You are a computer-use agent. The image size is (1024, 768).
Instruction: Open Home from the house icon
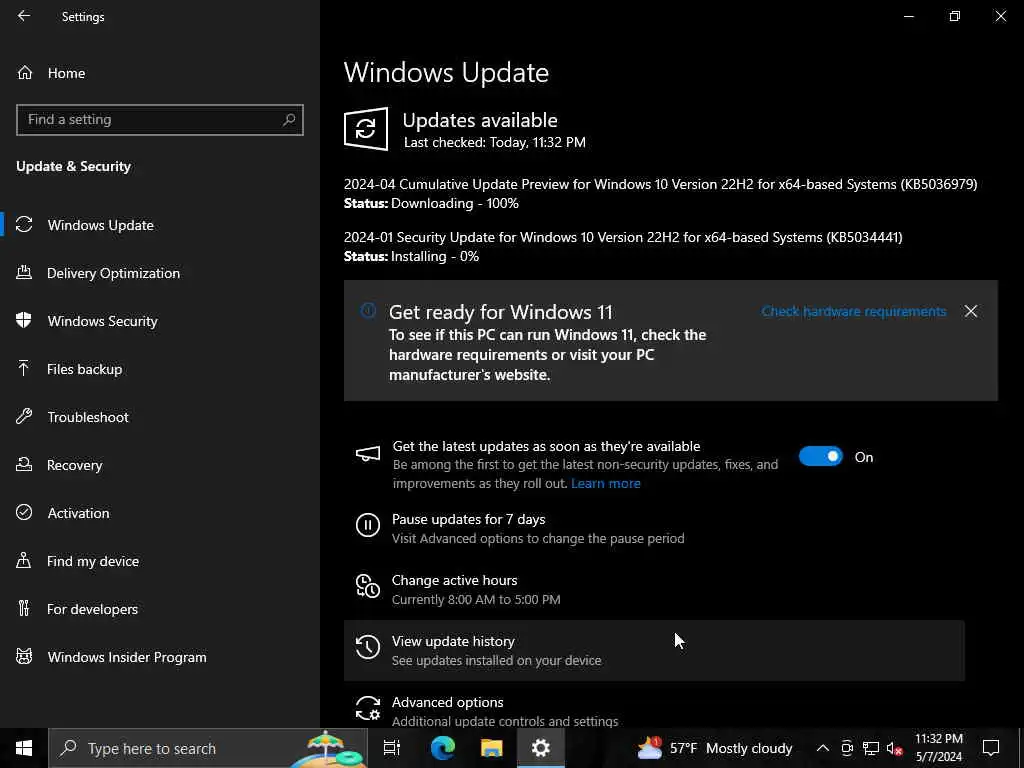pyautogui.click(x=25, y=73)
